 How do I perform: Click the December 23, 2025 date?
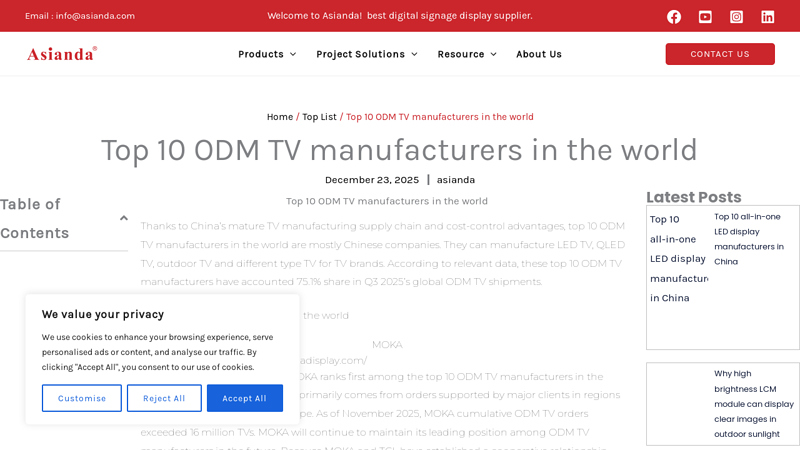coord(371,180)
